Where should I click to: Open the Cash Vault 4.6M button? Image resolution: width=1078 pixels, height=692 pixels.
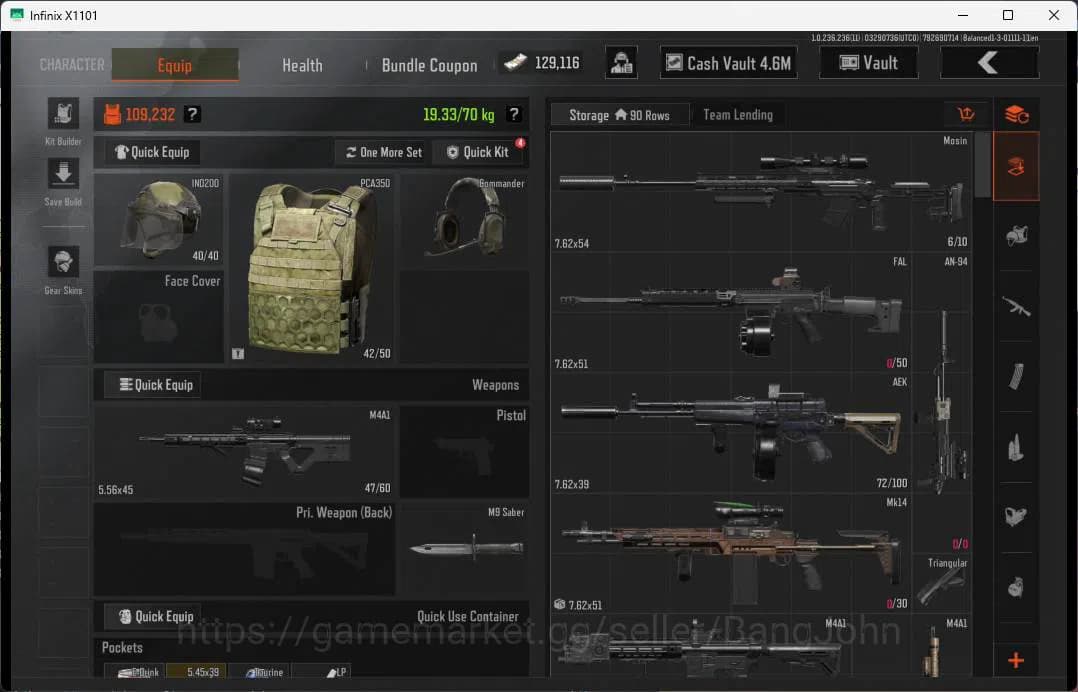point(729,63)
